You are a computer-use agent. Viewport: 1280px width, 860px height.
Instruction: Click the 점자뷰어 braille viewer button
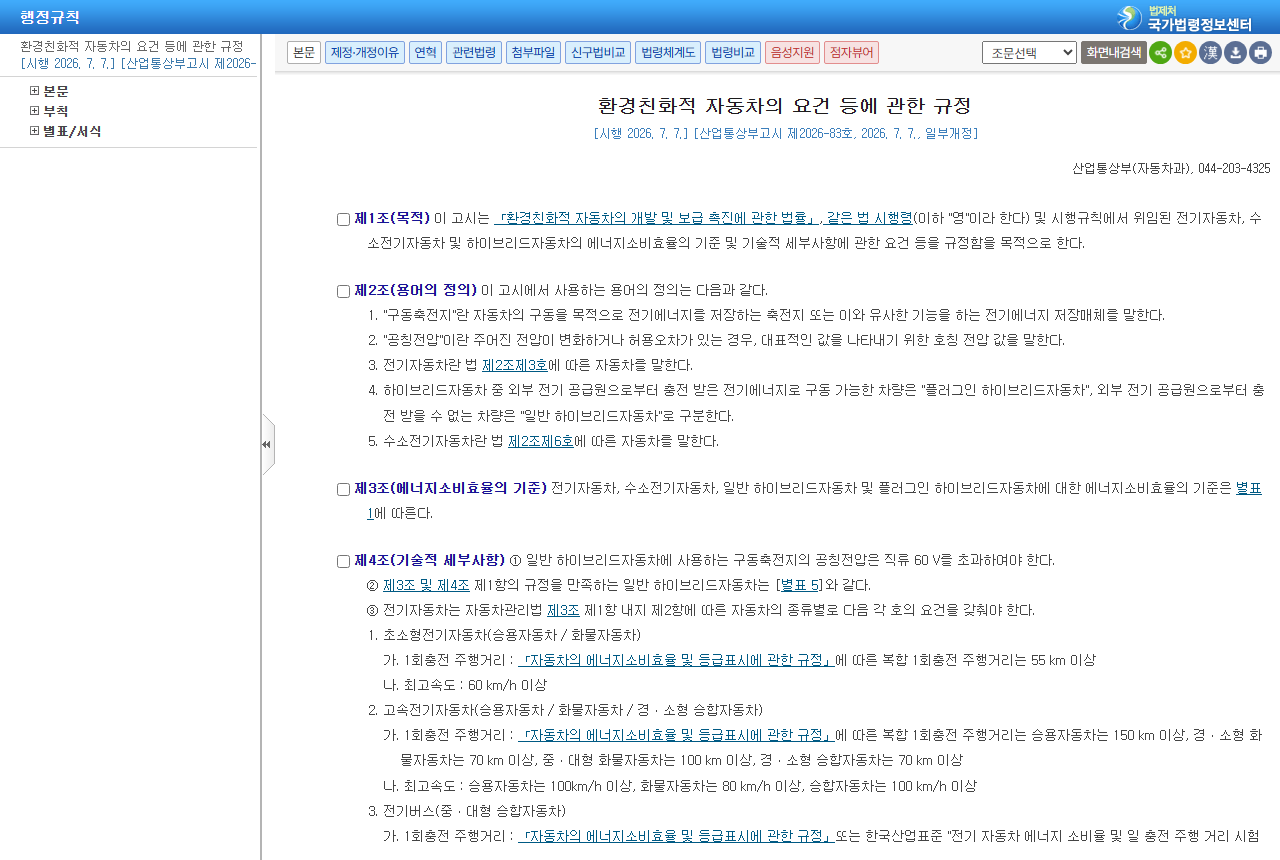tap(851, 53)
